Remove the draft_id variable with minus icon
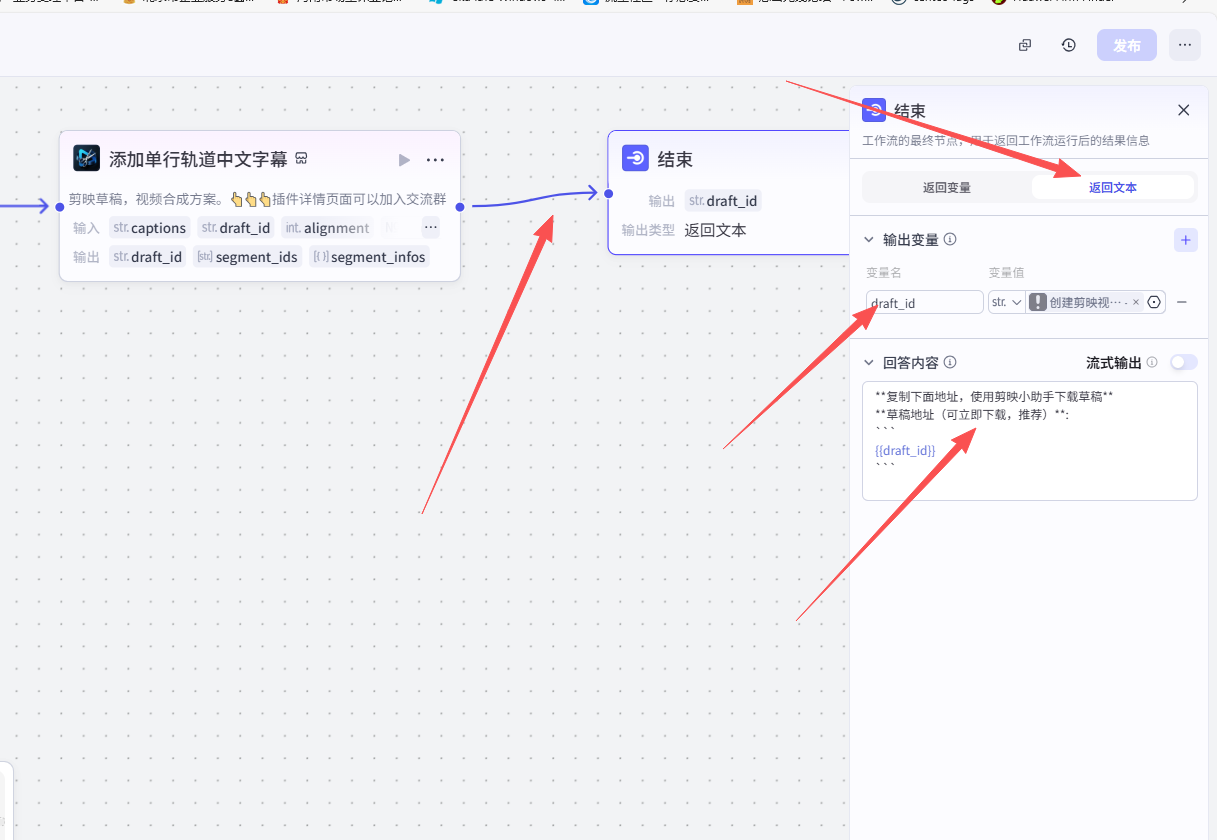The image size is (1217, 840). tap(1181, 302)
